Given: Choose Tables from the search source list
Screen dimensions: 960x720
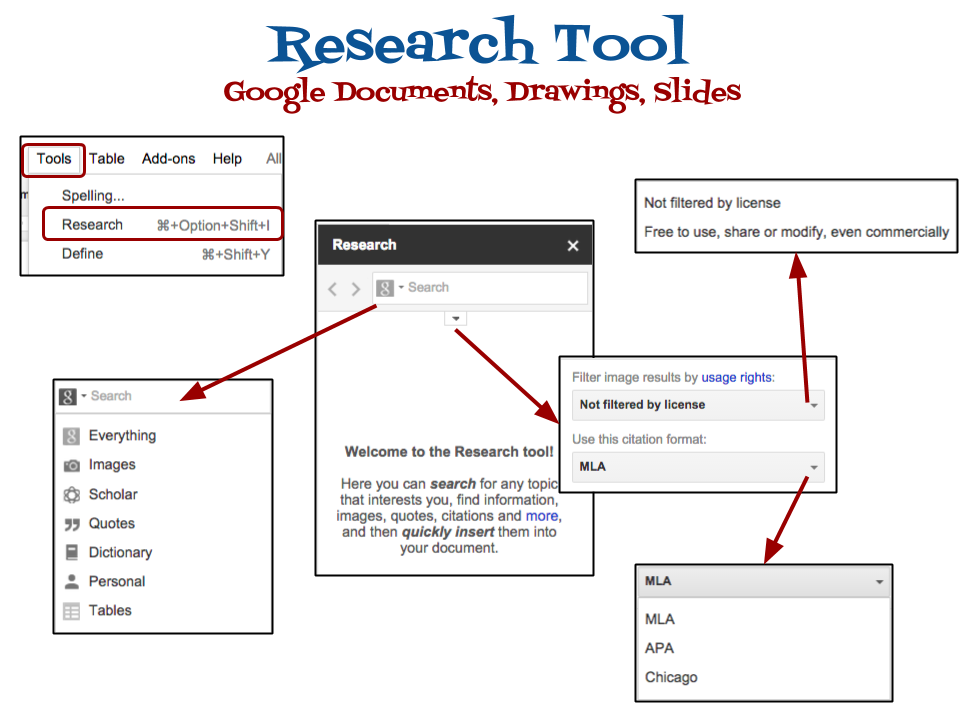Looking at the screenshot, I should [110, 610].
